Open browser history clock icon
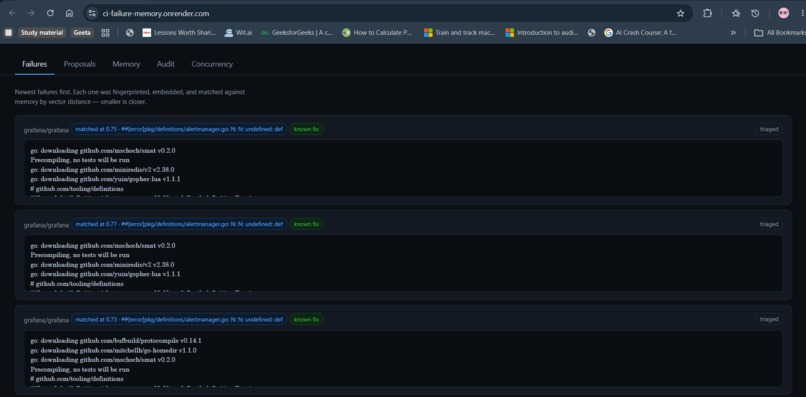Image resolution: width=806 pixels, height=397 pixels. click(755, 13)
